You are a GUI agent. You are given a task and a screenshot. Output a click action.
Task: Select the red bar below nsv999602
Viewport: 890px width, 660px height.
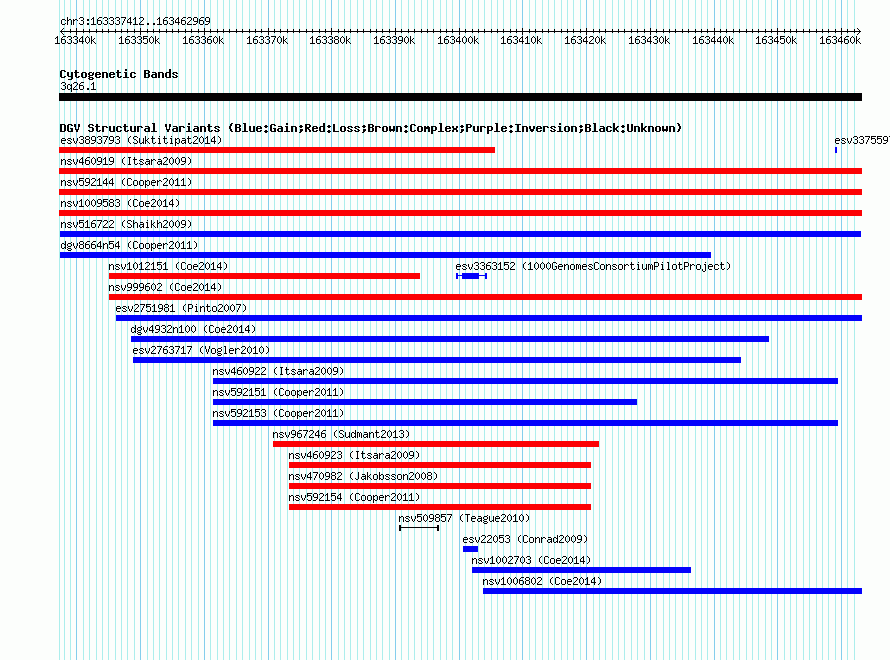[485, 297]
